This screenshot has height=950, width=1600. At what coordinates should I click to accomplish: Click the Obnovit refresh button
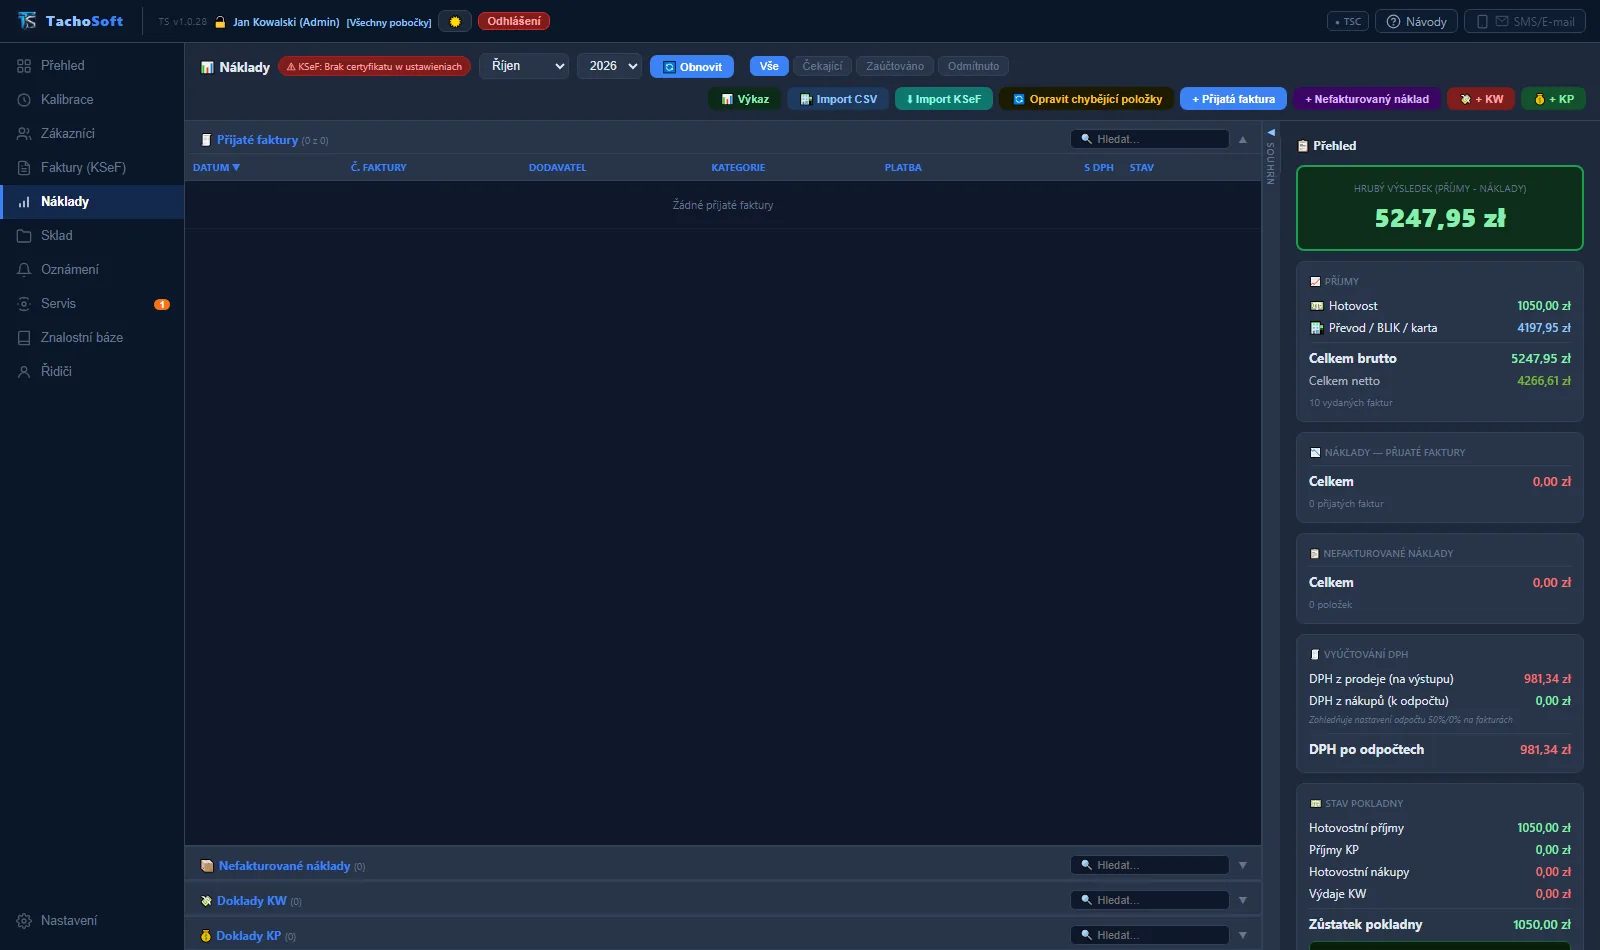click(692, 67)
